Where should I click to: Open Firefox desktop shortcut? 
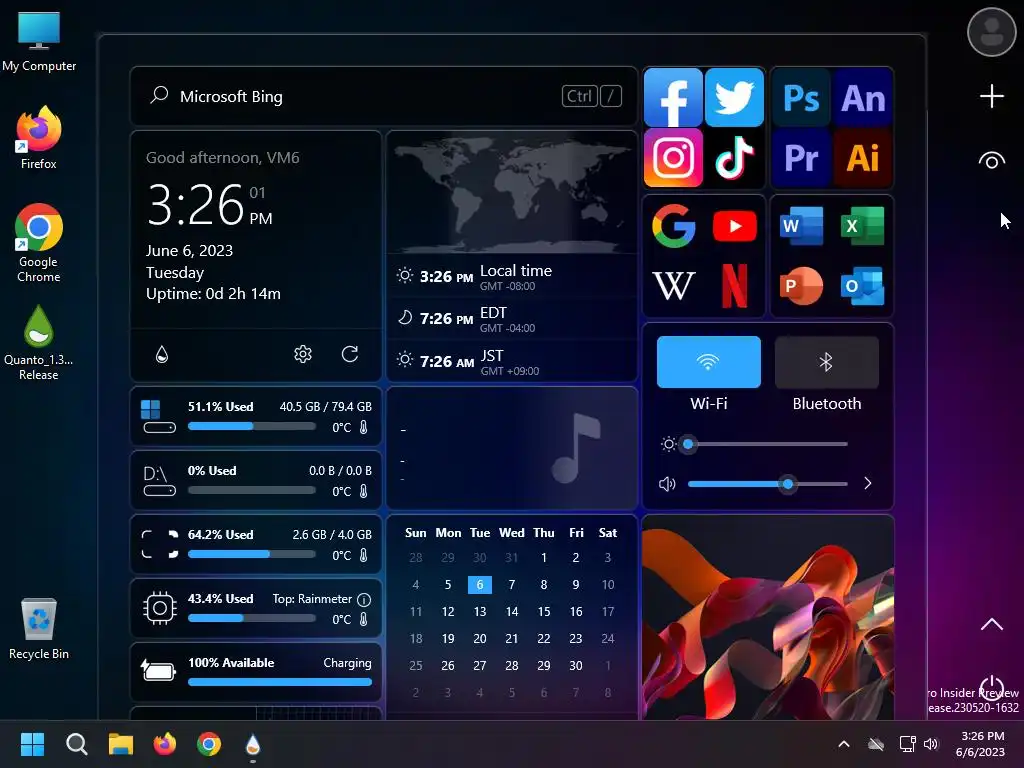(x=39, y=138)
